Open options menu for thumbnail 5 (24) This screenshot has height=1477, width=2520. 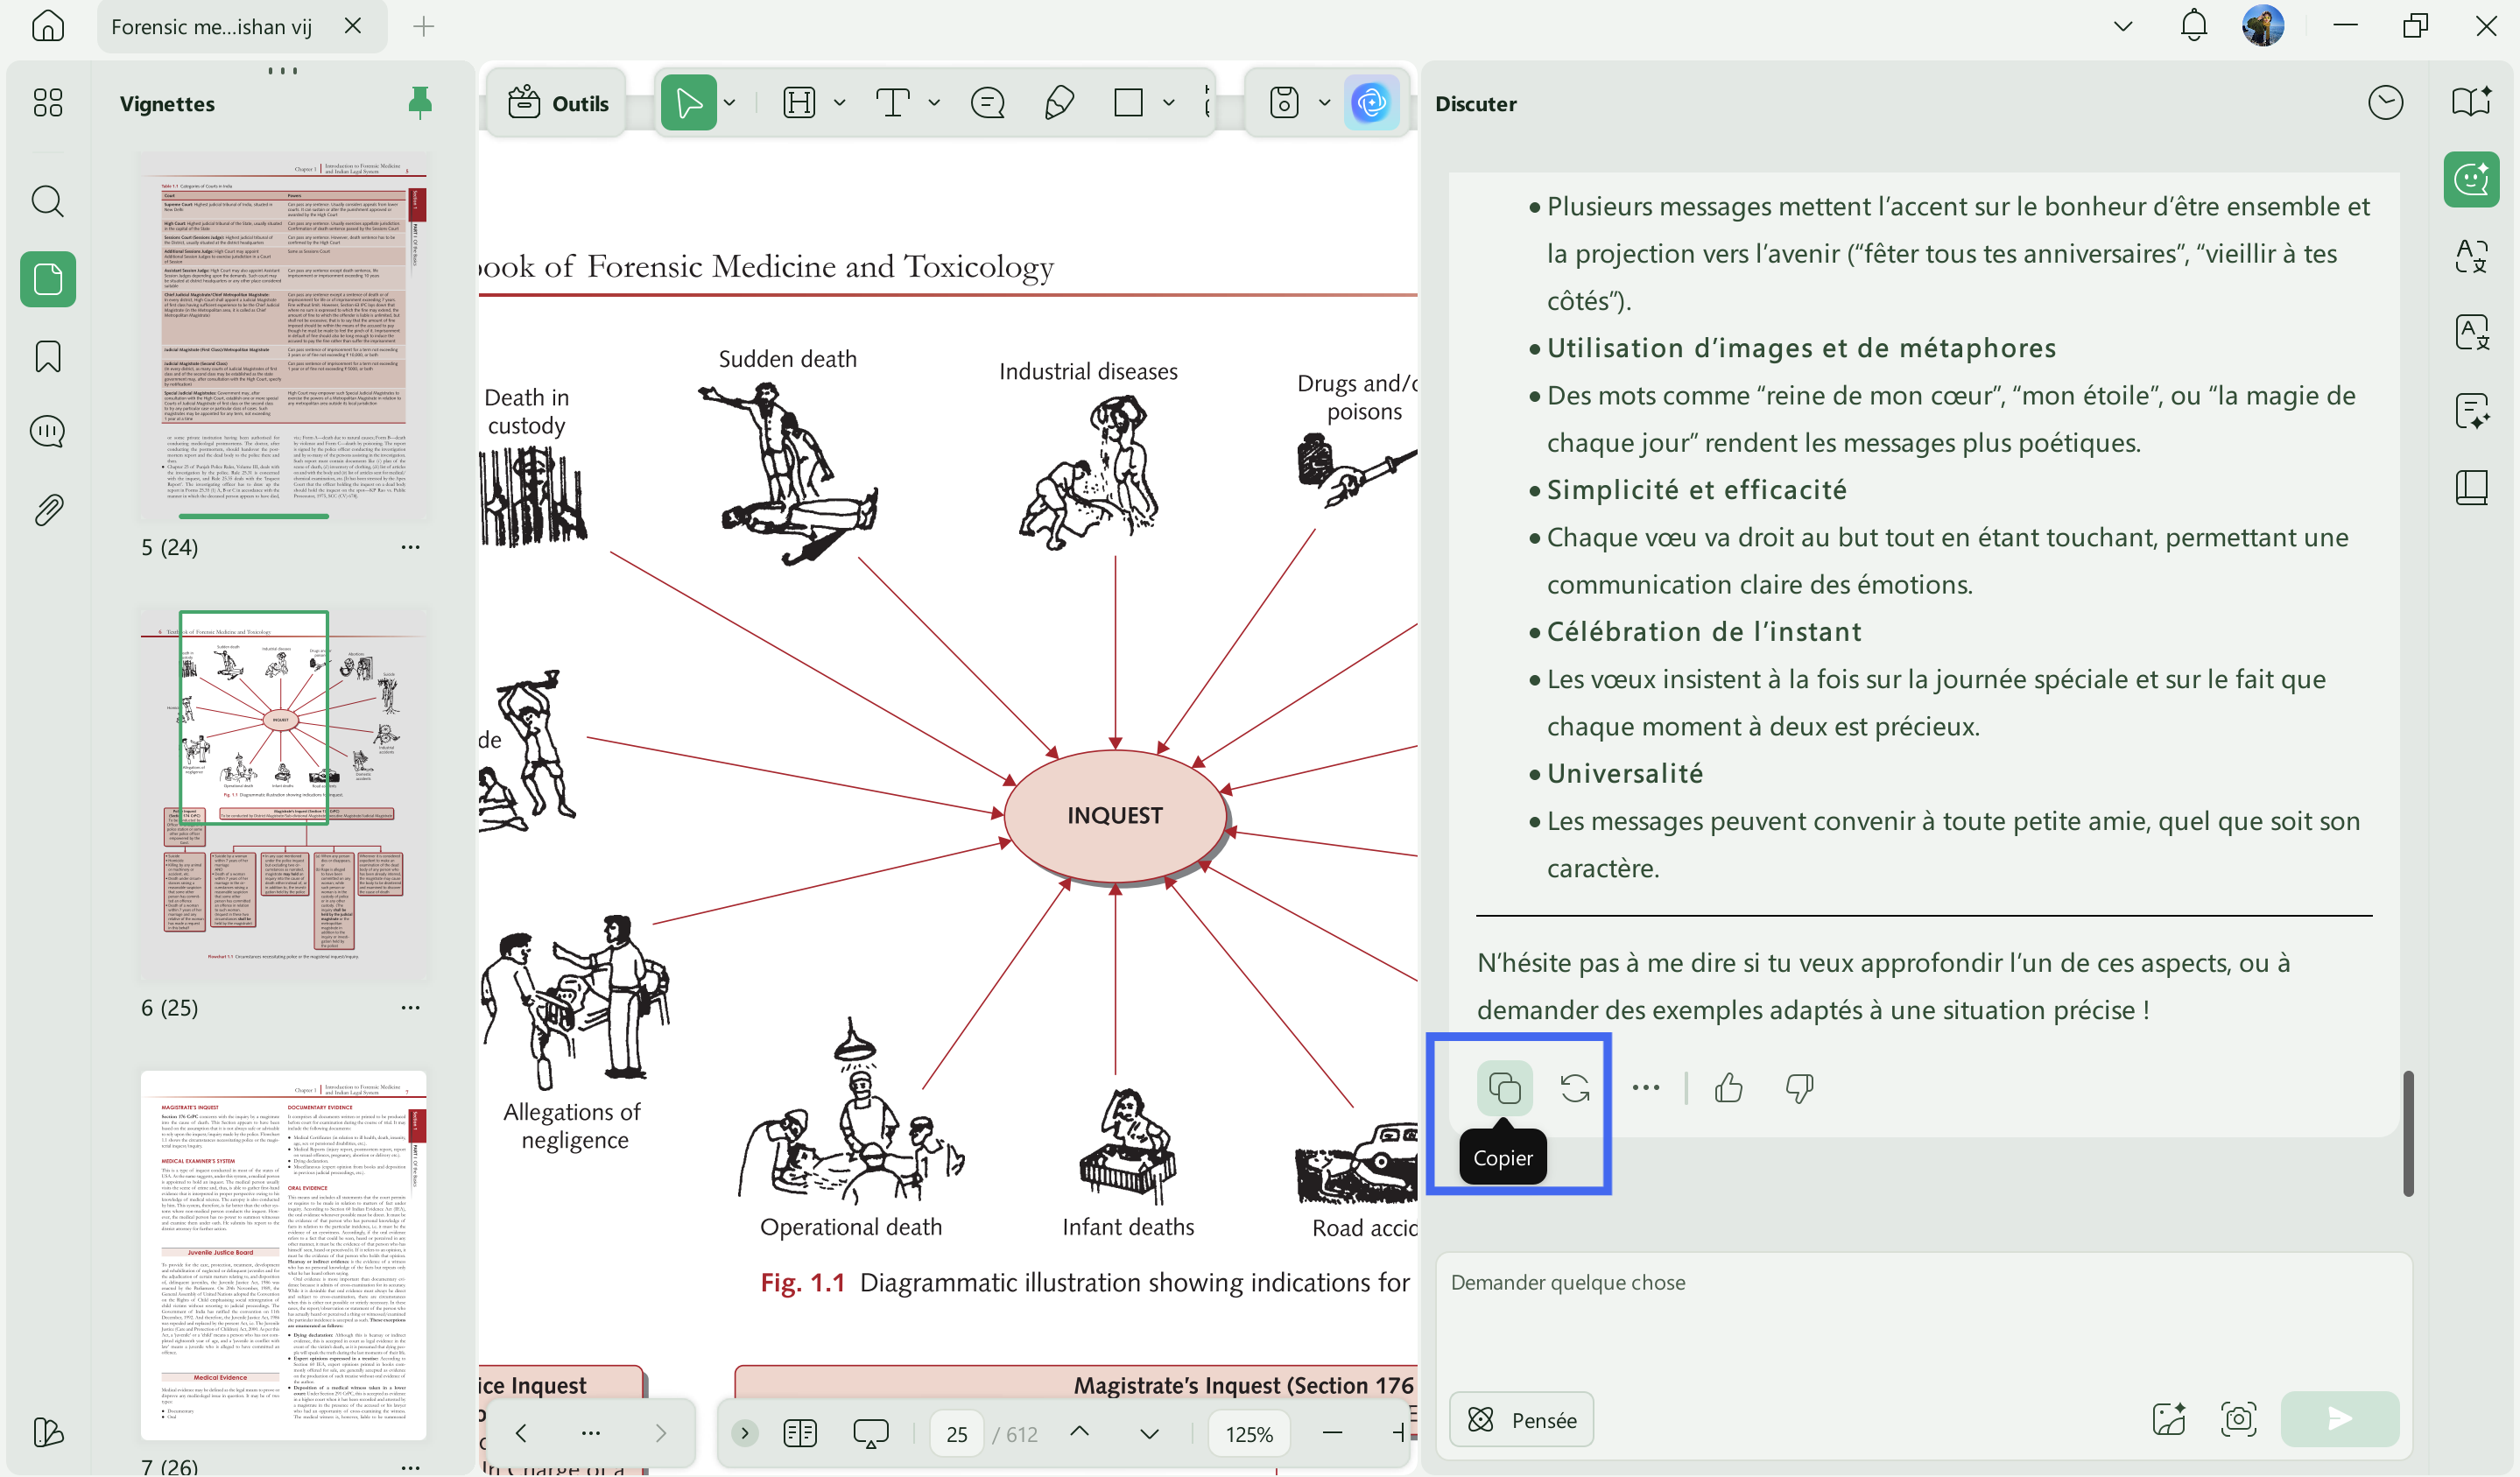410,547
